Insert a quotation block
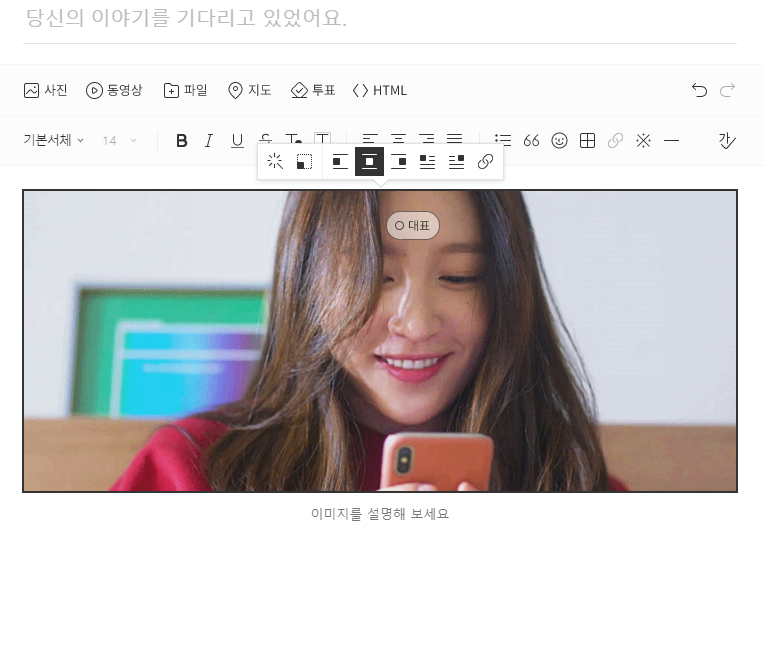The image size is (764, 659). [531, 141]
